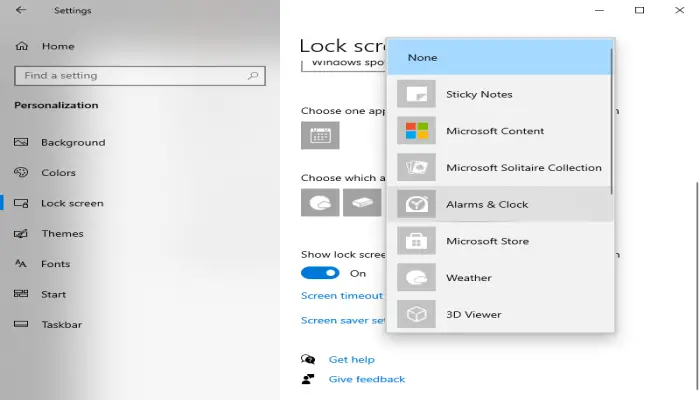Open the Colors personalization page

[x=58, y=172]
